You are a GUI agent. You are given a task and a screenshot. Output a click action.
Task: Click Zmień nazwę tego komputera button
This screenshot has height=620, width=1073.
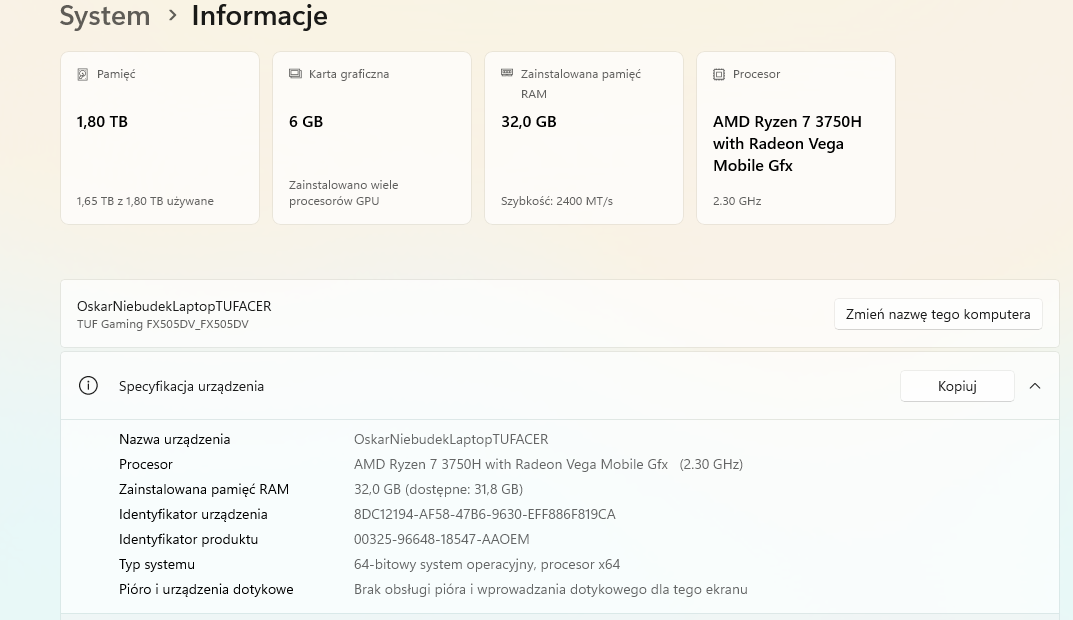(x=938, y=314)
